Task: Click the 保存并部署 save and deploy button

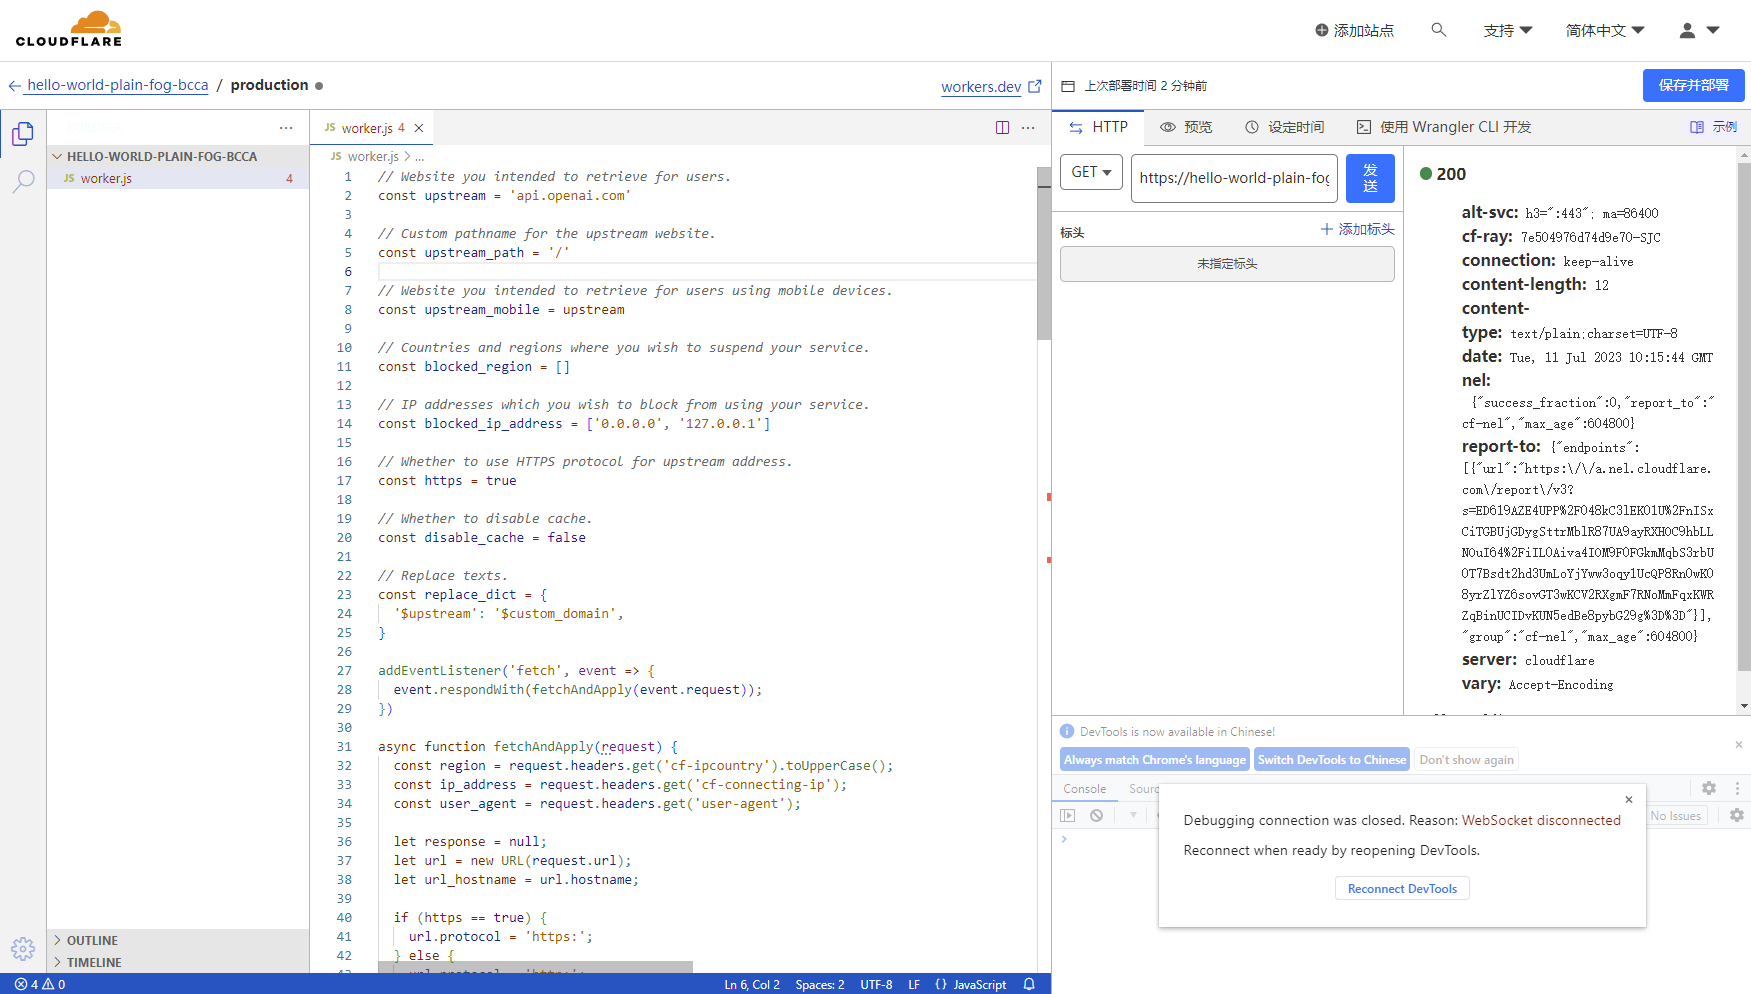Action: 1693,85
